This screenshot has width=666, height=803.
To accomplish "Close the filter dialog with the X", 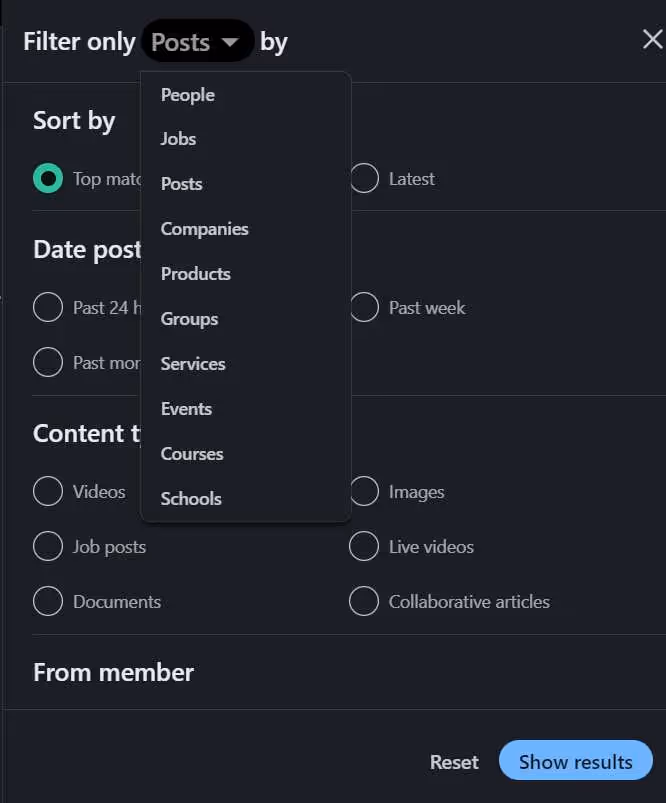I will (652, 39).
